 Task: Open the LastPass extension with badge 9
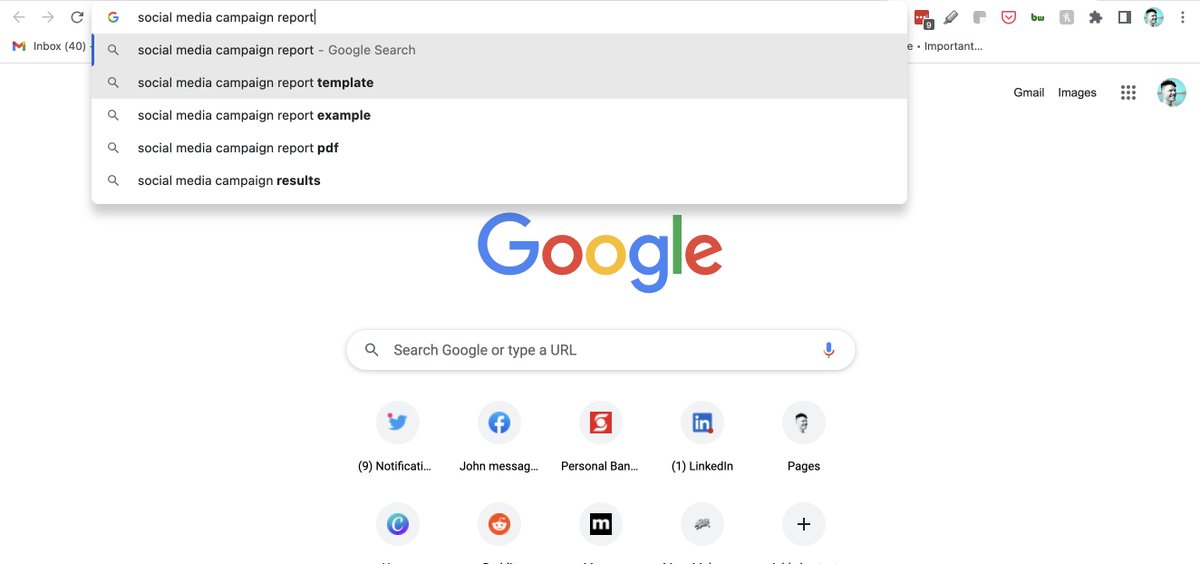(x=922, y=17)
